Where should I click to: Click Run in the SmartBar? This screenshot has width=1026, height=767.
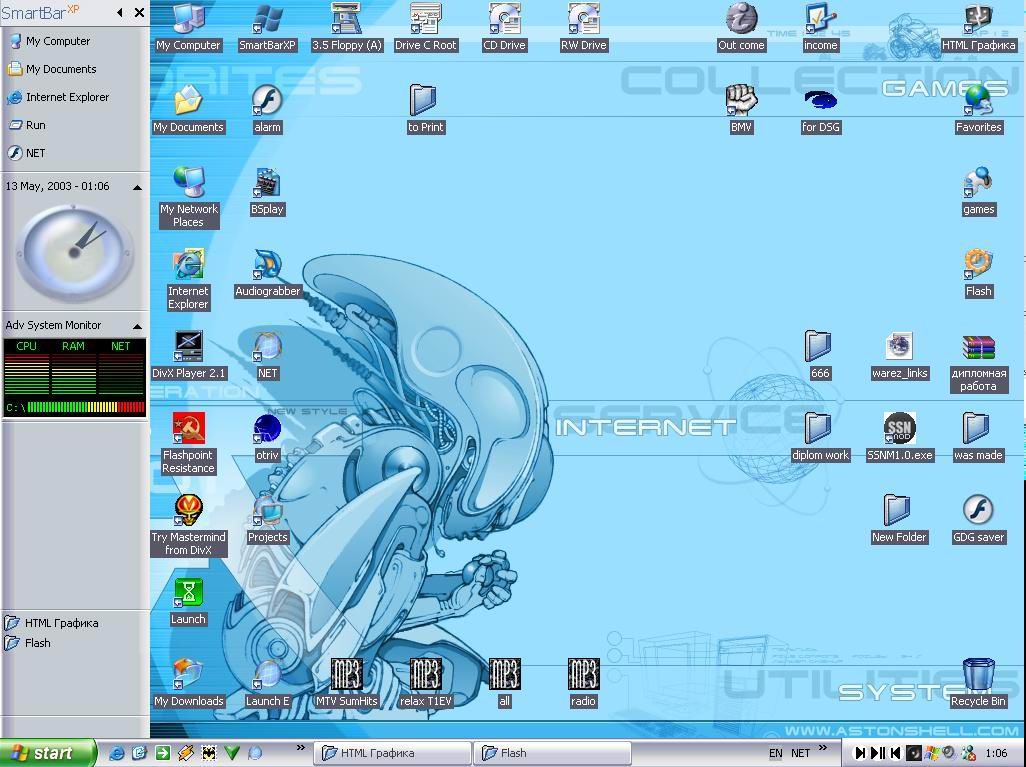coord(27,125)
